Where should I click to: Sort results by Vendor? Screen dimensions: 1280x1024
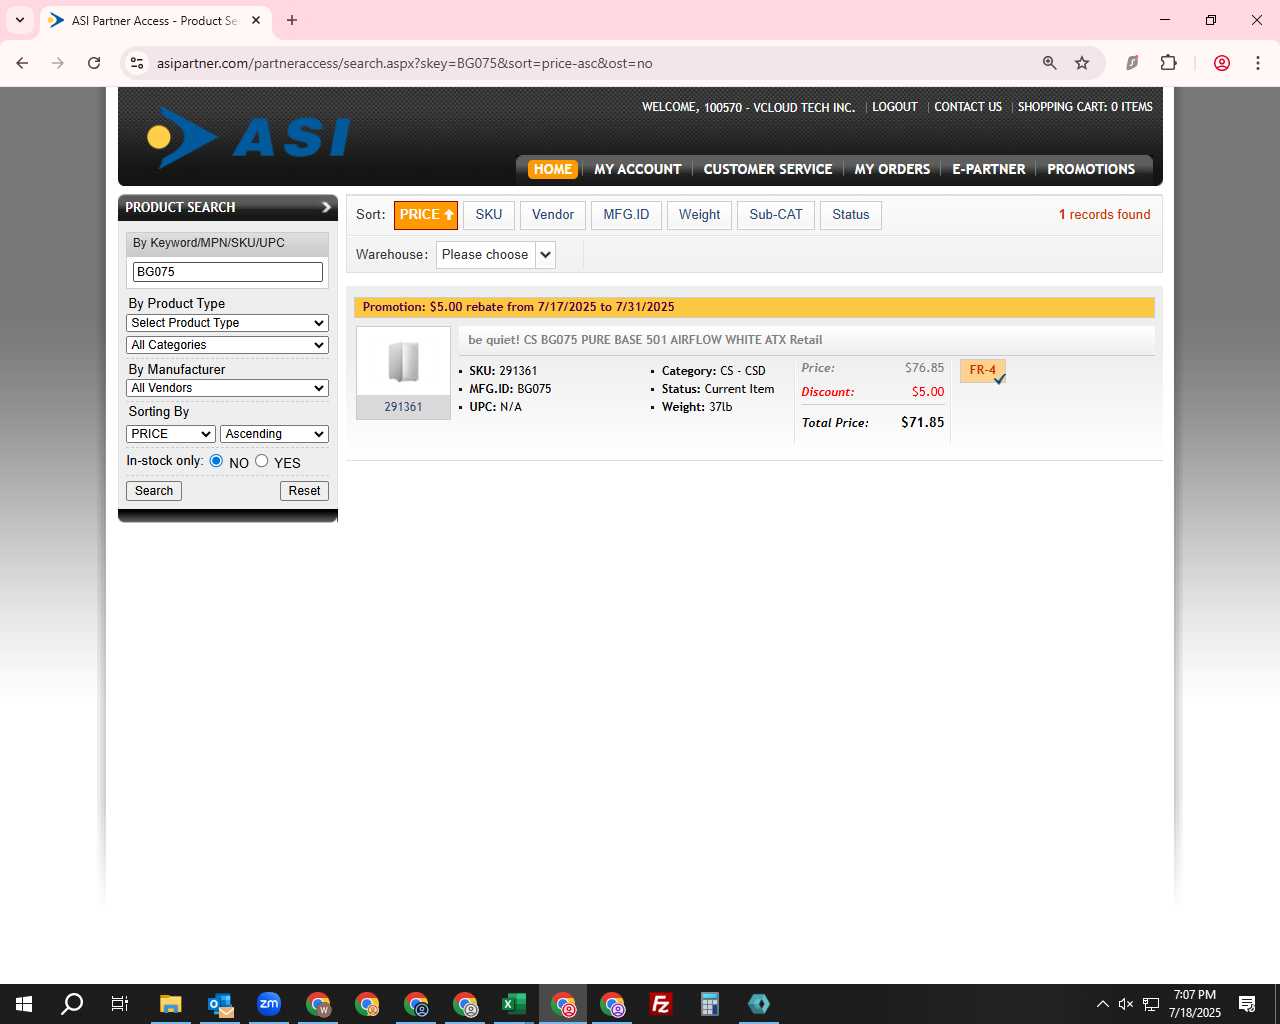pyautogui.click(x=553, y=215)
